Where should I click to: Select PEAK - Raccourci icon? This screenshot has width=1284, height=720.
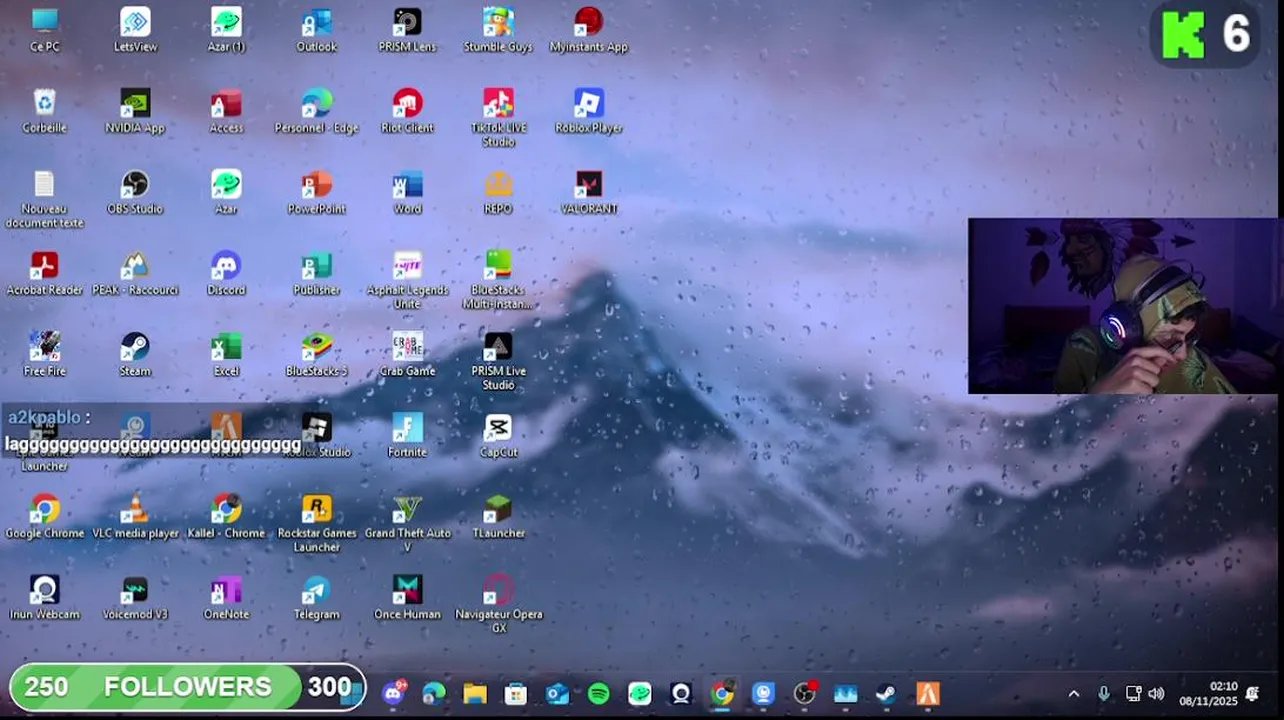(x=135, y=272)
